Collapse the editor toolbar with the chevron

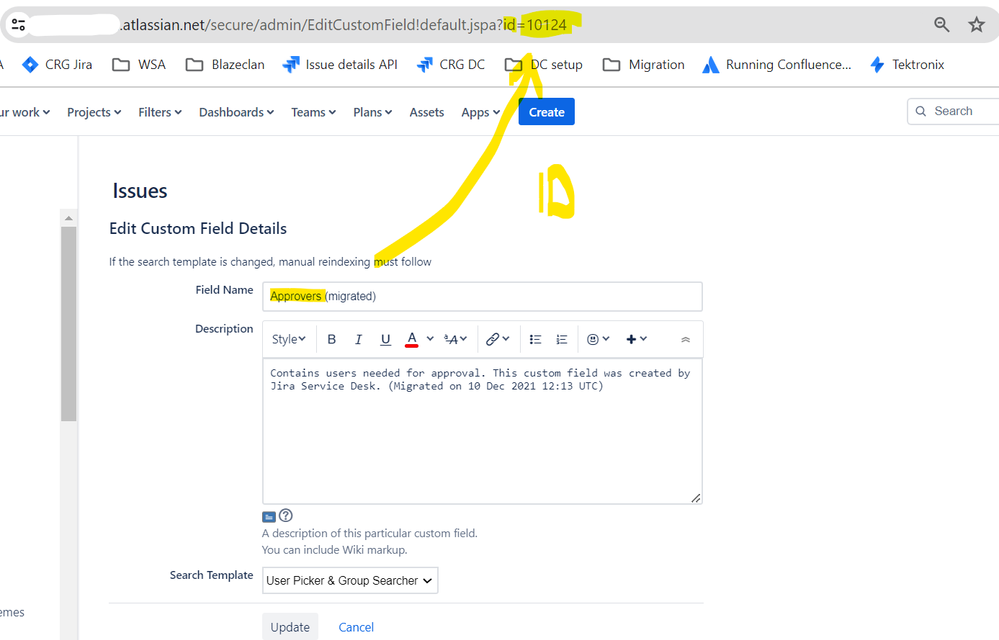(685, 339)
